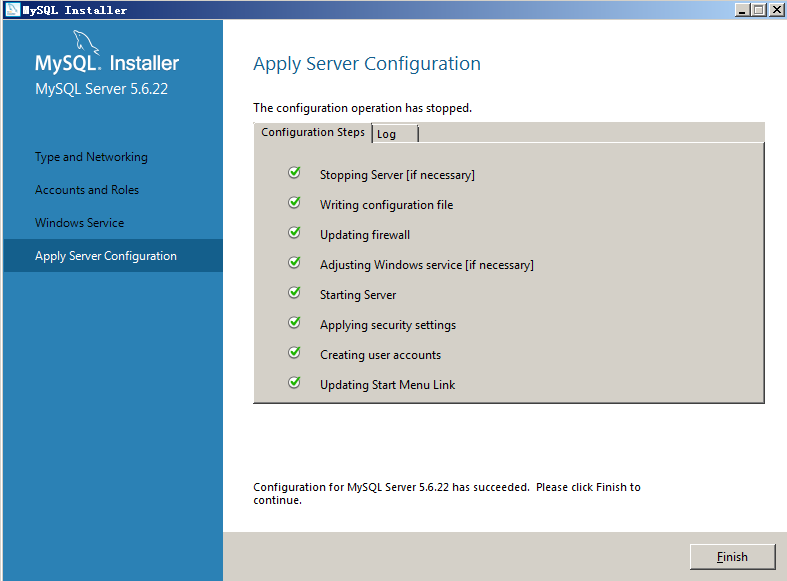The height and width of the screenshot is (581, 787).
Task: Click the Finish button
Action: [732, 557]
